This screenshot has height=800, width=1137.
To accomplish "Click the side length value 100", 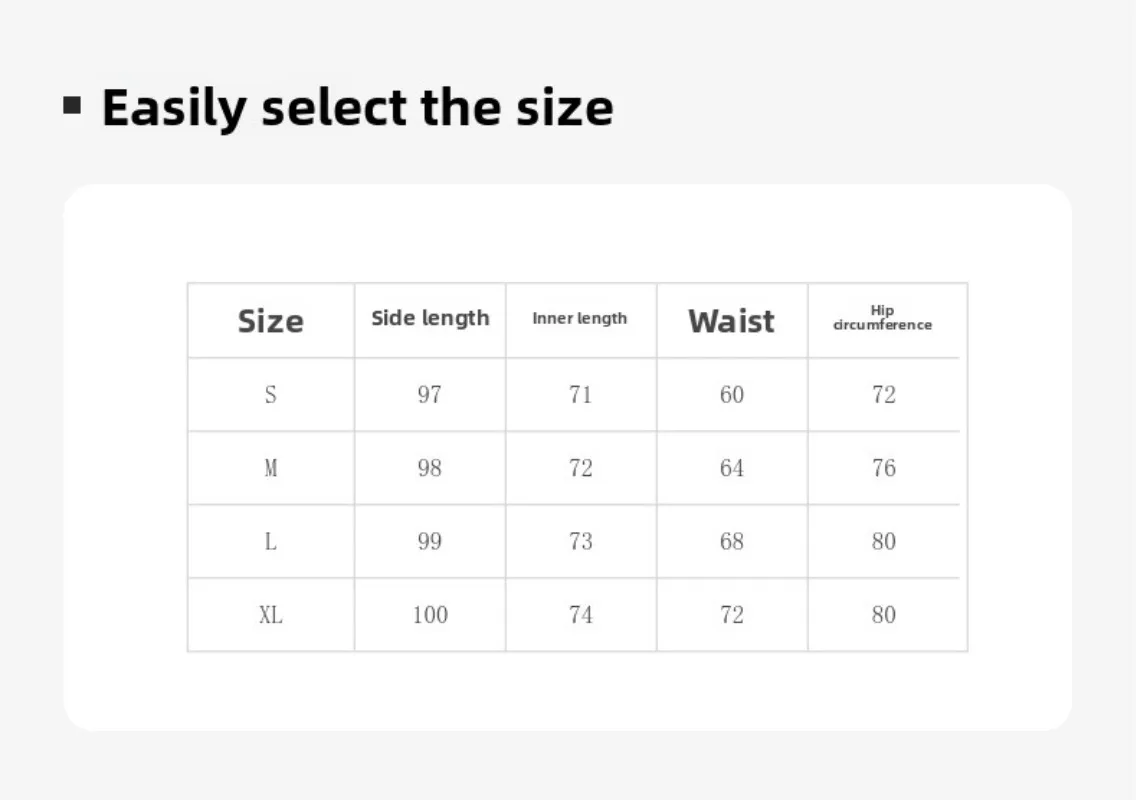I will click(430, 615).
